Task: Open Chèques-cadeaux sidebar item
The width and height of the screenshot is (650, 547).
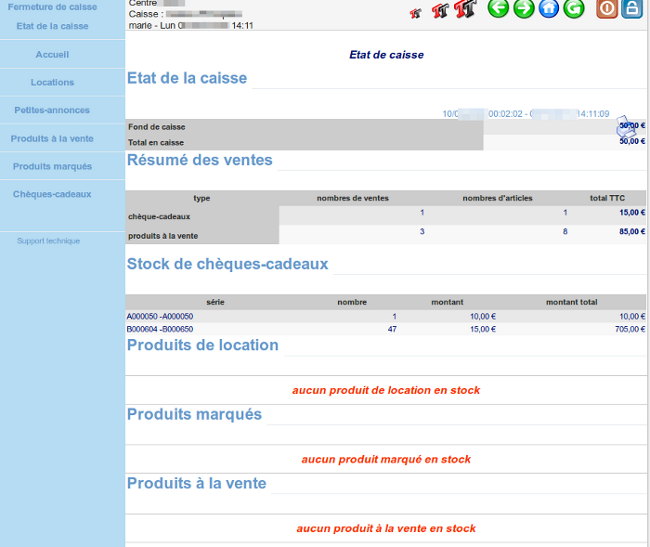Action: coord(52,195)
